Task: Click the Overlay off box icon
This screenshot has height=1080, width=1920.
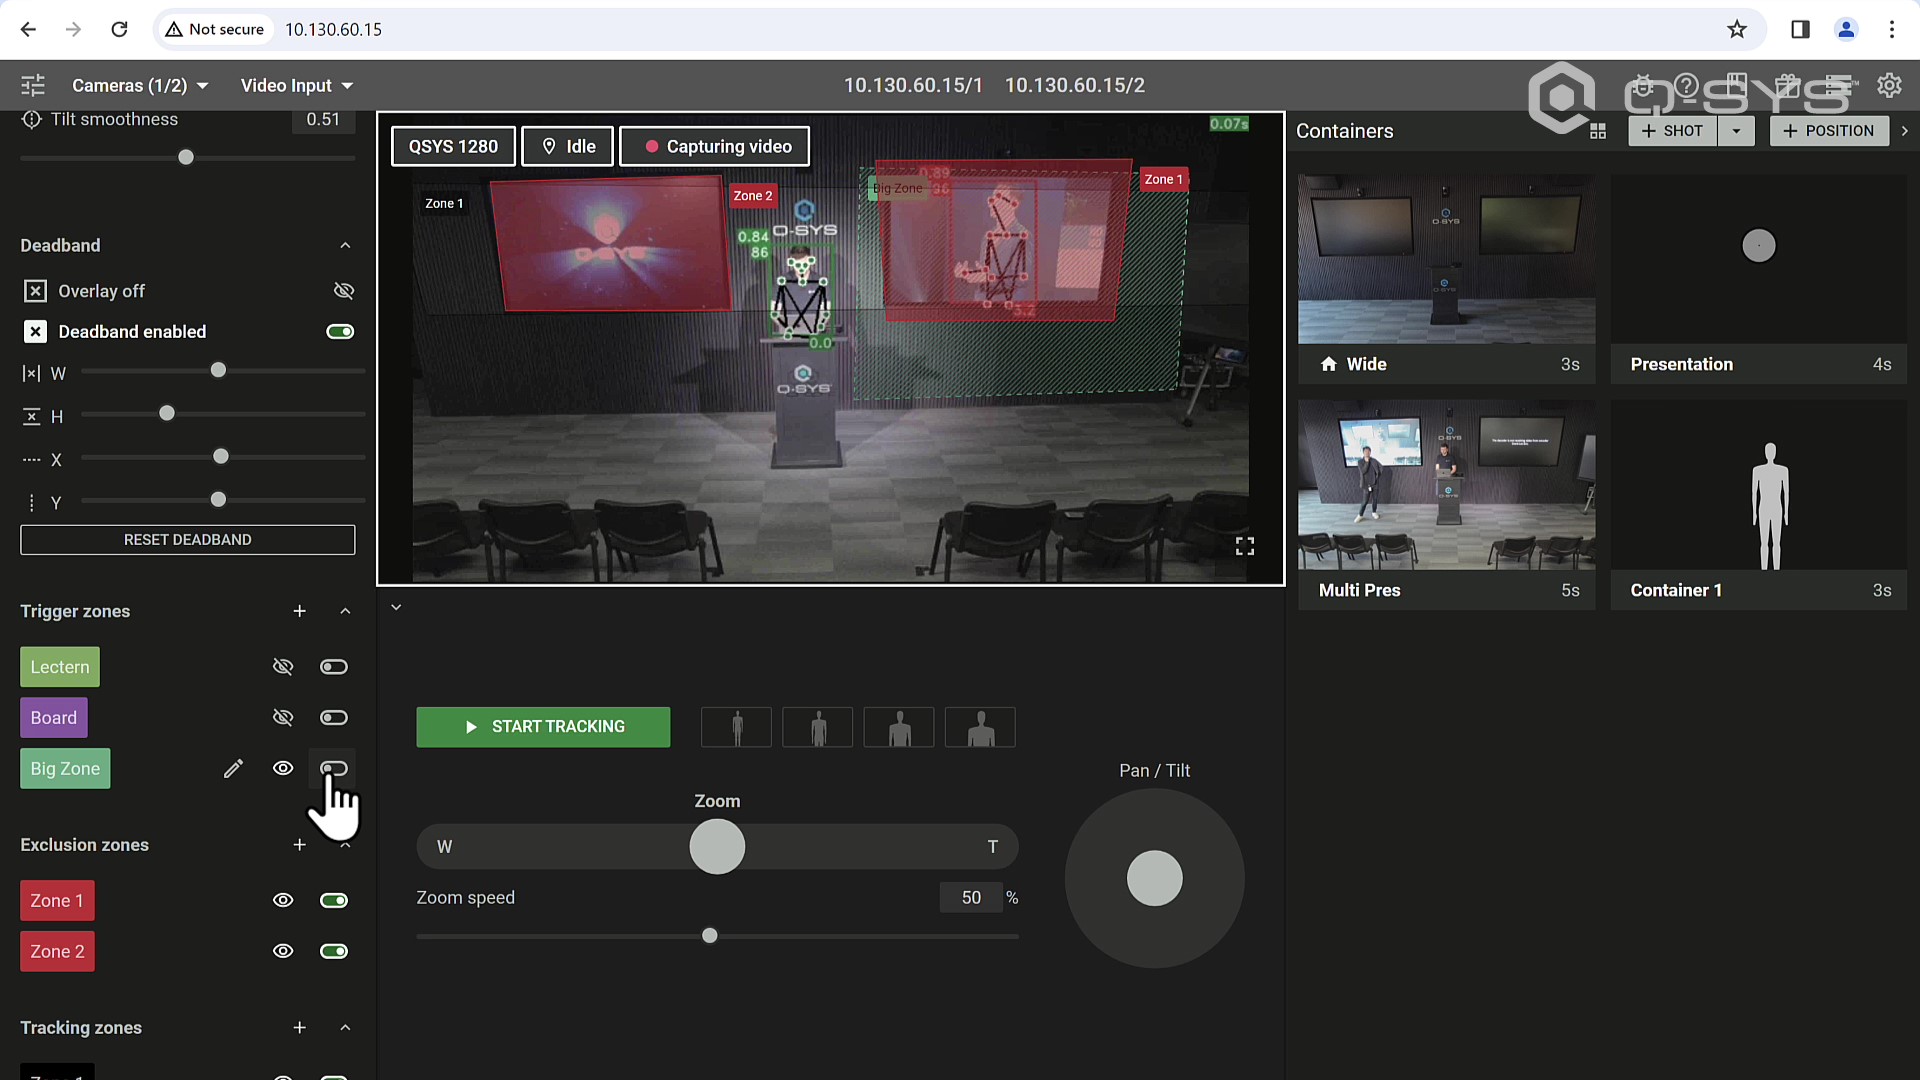Action: coord(35,291)
